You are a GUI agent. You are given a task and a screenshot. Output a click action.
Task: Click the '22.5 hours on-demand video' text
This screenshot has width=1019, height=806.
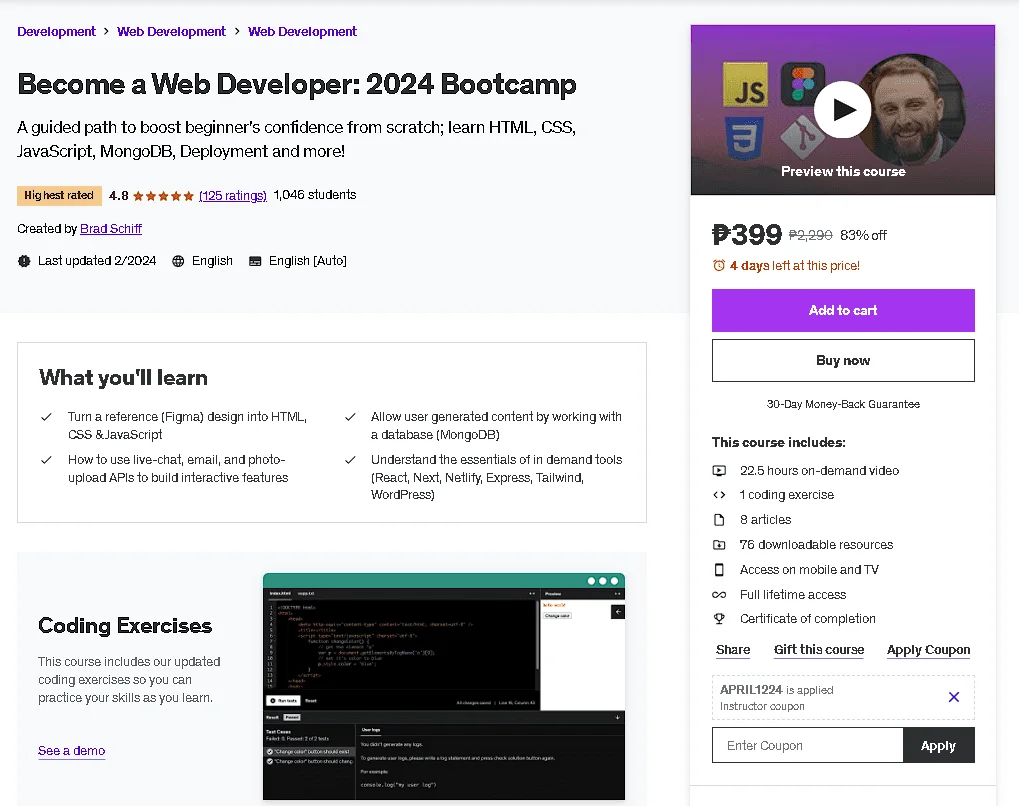[x=819, y=471]
